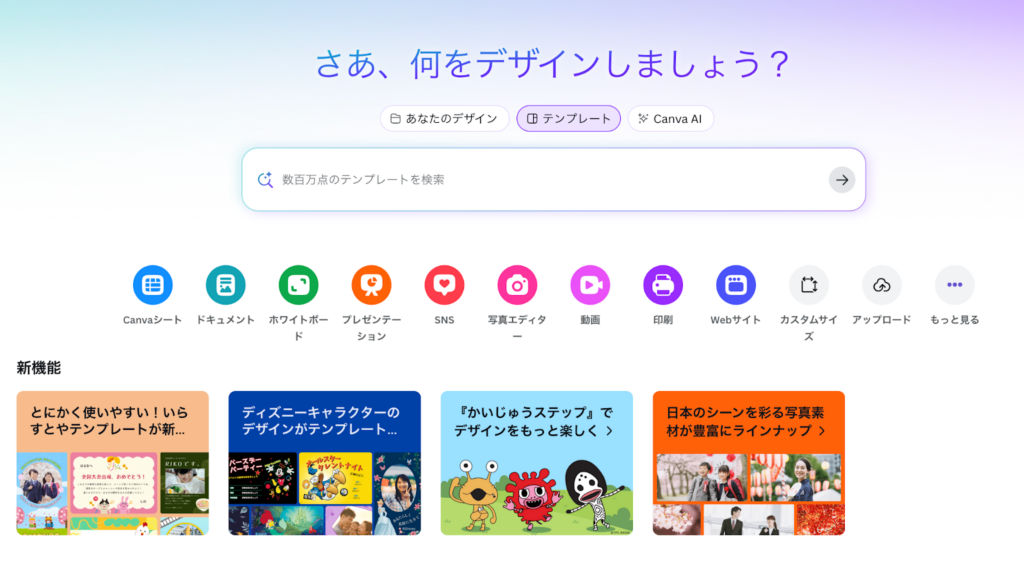Viewport: 1024px width, 565px height.
Task: Select the SNS heart icon
Action: pyautogui.click(x=444, y=285)
